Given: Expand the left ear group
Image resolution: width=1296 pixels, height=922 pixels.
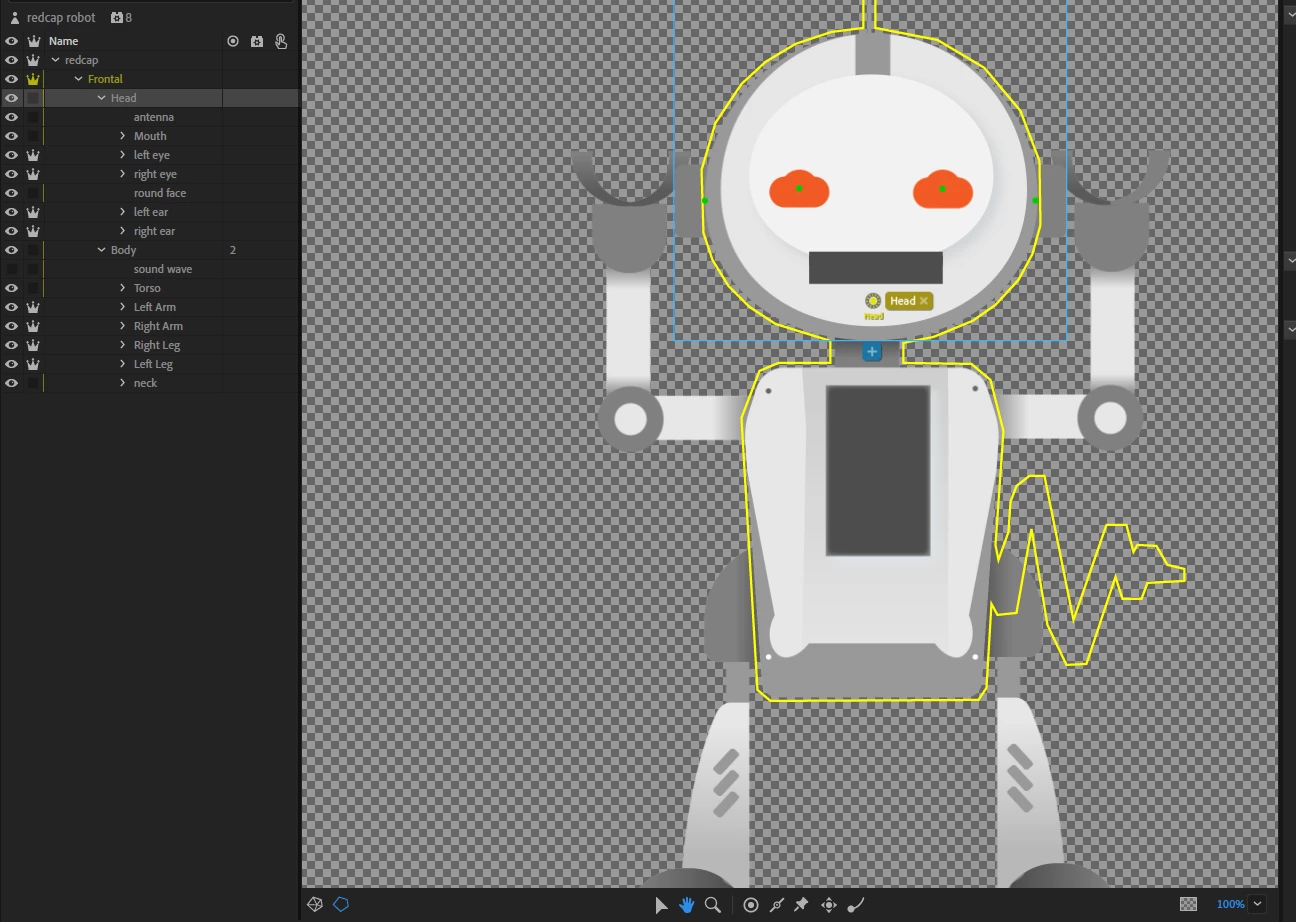Looking at the screenshot, I should 123,212.
